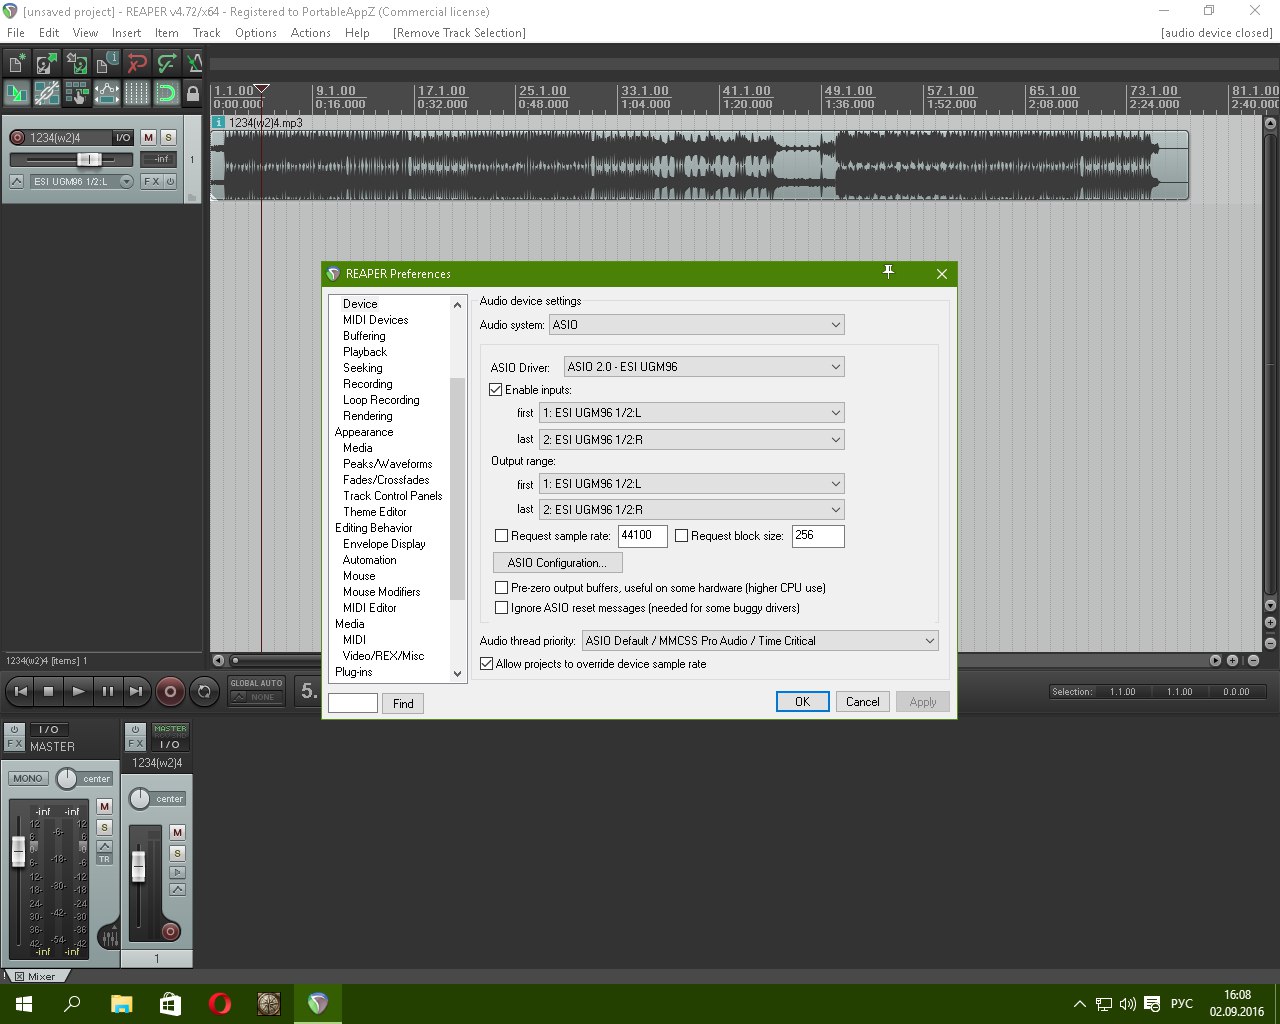1280x1024 pixels.
Task: Click the red Record transport button
Action: 170,691
